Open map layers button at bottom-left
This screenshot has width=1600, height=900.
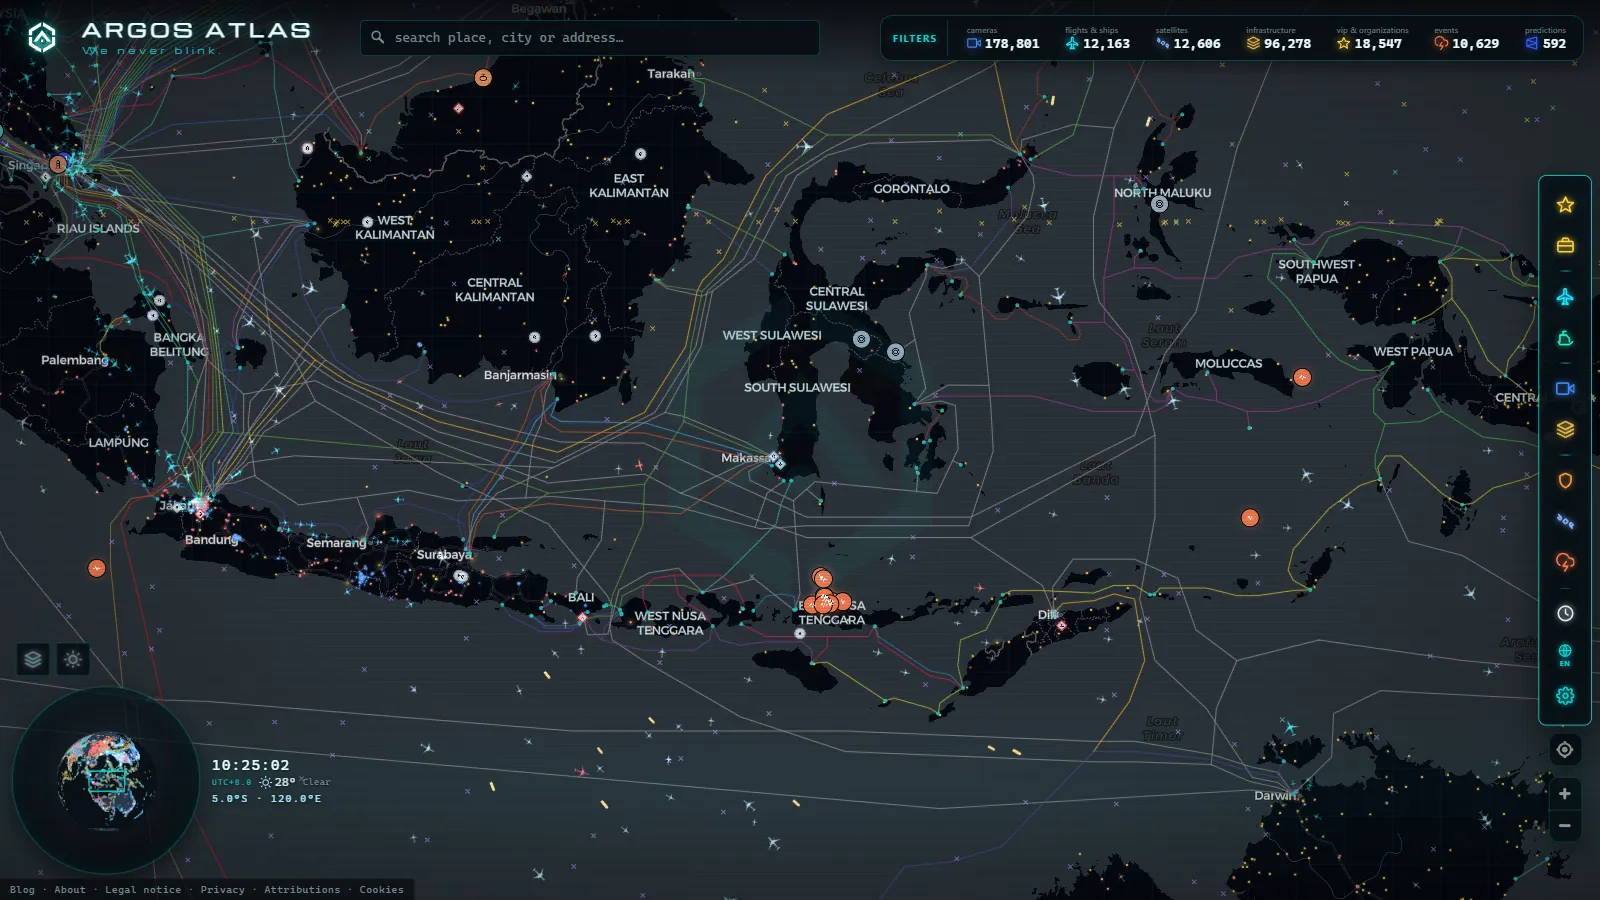(x=33, y=659)
